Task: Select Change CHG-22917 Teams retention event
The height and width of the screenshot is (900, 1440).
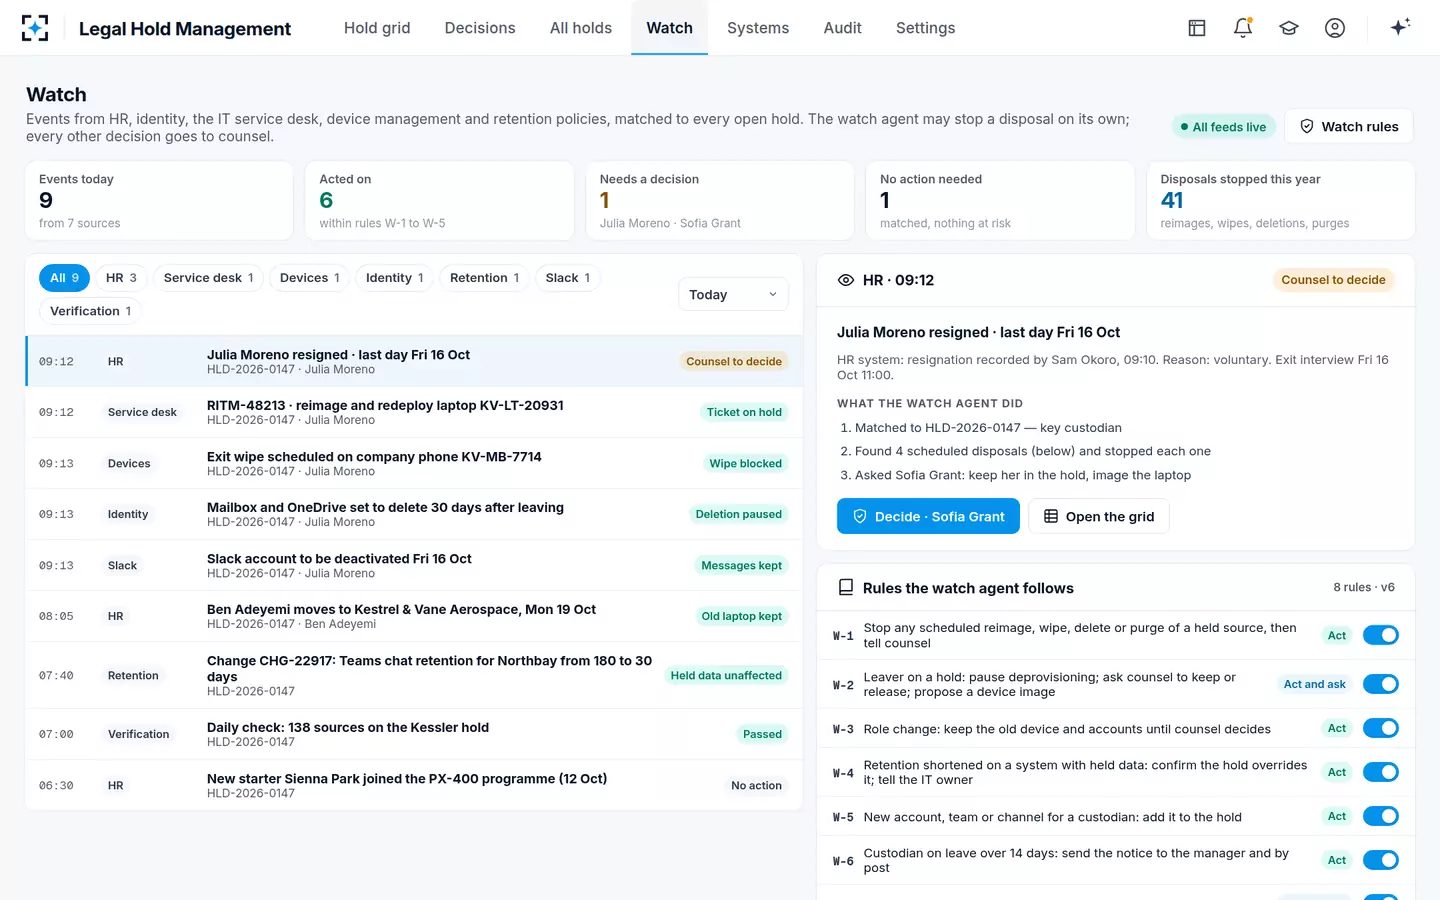Action: pyautogui.click(x=414, y=675)
